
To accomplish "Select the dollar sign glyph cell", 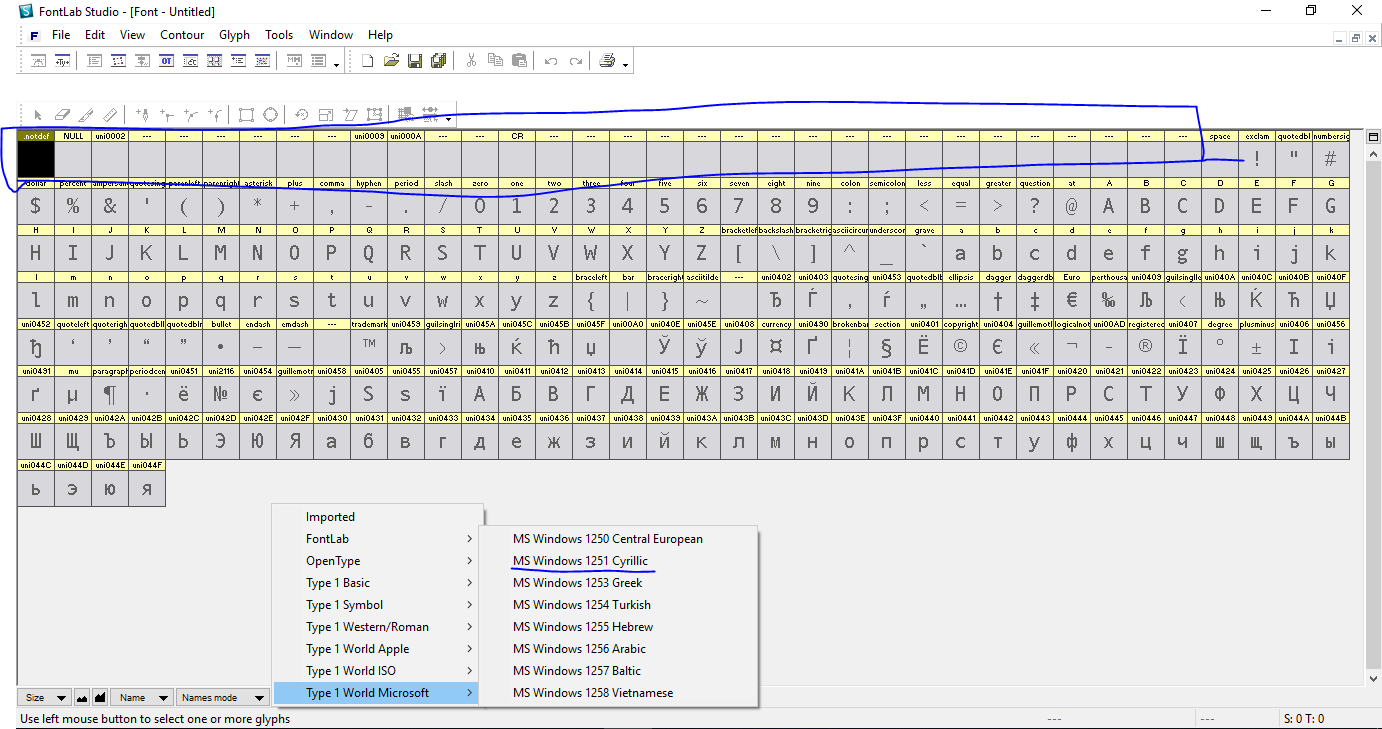I will [x=36, y=201].
